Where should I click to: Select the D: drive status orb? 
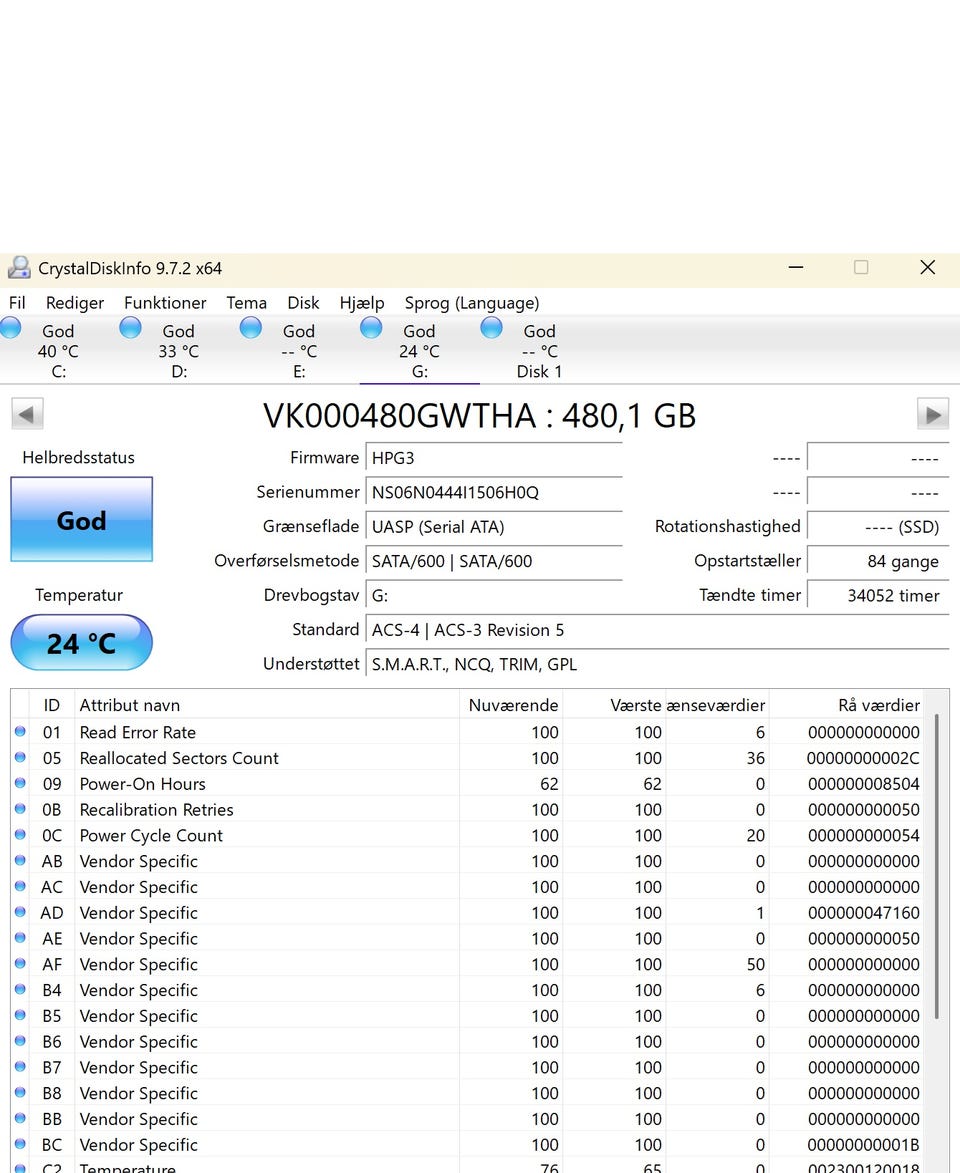coord(131,328)
